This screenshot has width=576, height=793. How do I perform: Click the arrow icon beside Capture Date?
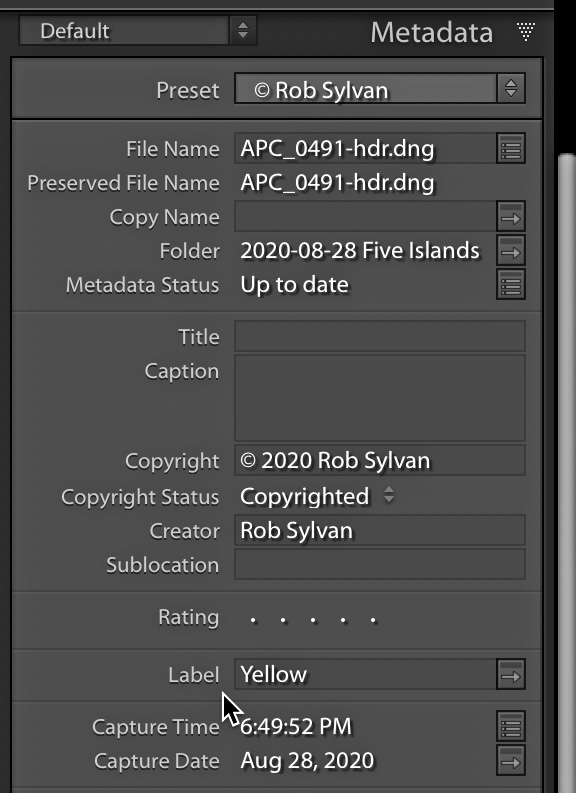511,760
